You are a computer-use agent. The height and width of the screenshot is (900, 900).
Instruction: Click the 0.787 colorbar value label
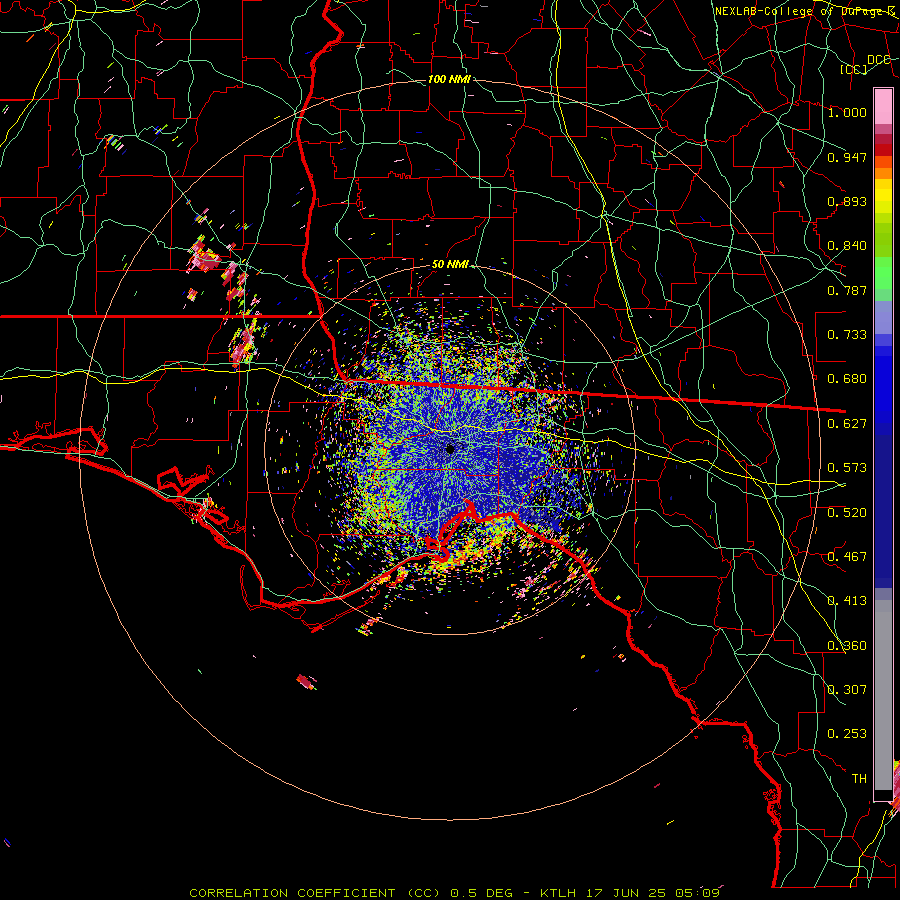coord(847,290)
